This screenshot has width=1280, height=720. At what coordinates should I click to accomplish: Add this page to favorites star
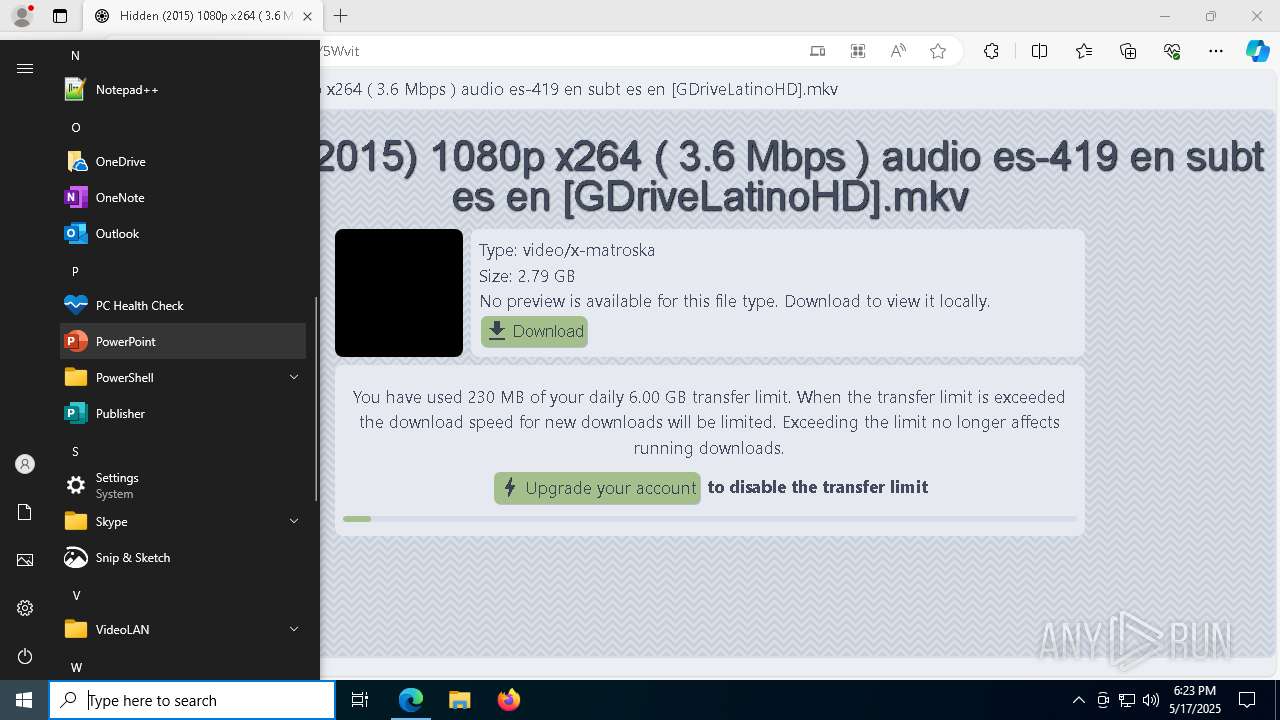[938, 51]
